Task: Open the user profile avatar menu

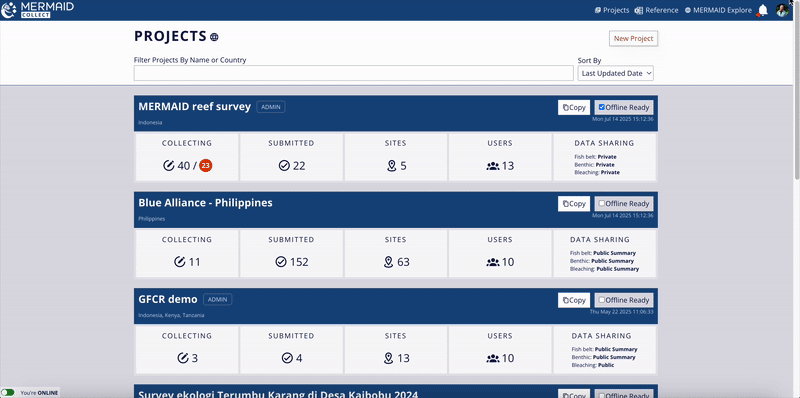Action: coord(782,10)
